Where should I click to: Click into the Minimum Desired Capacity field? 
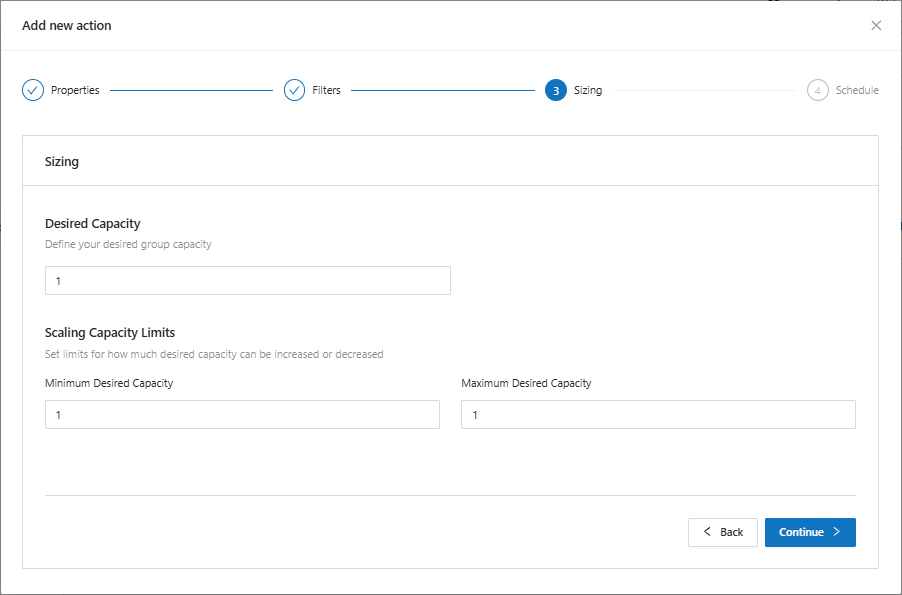[242, 415]
